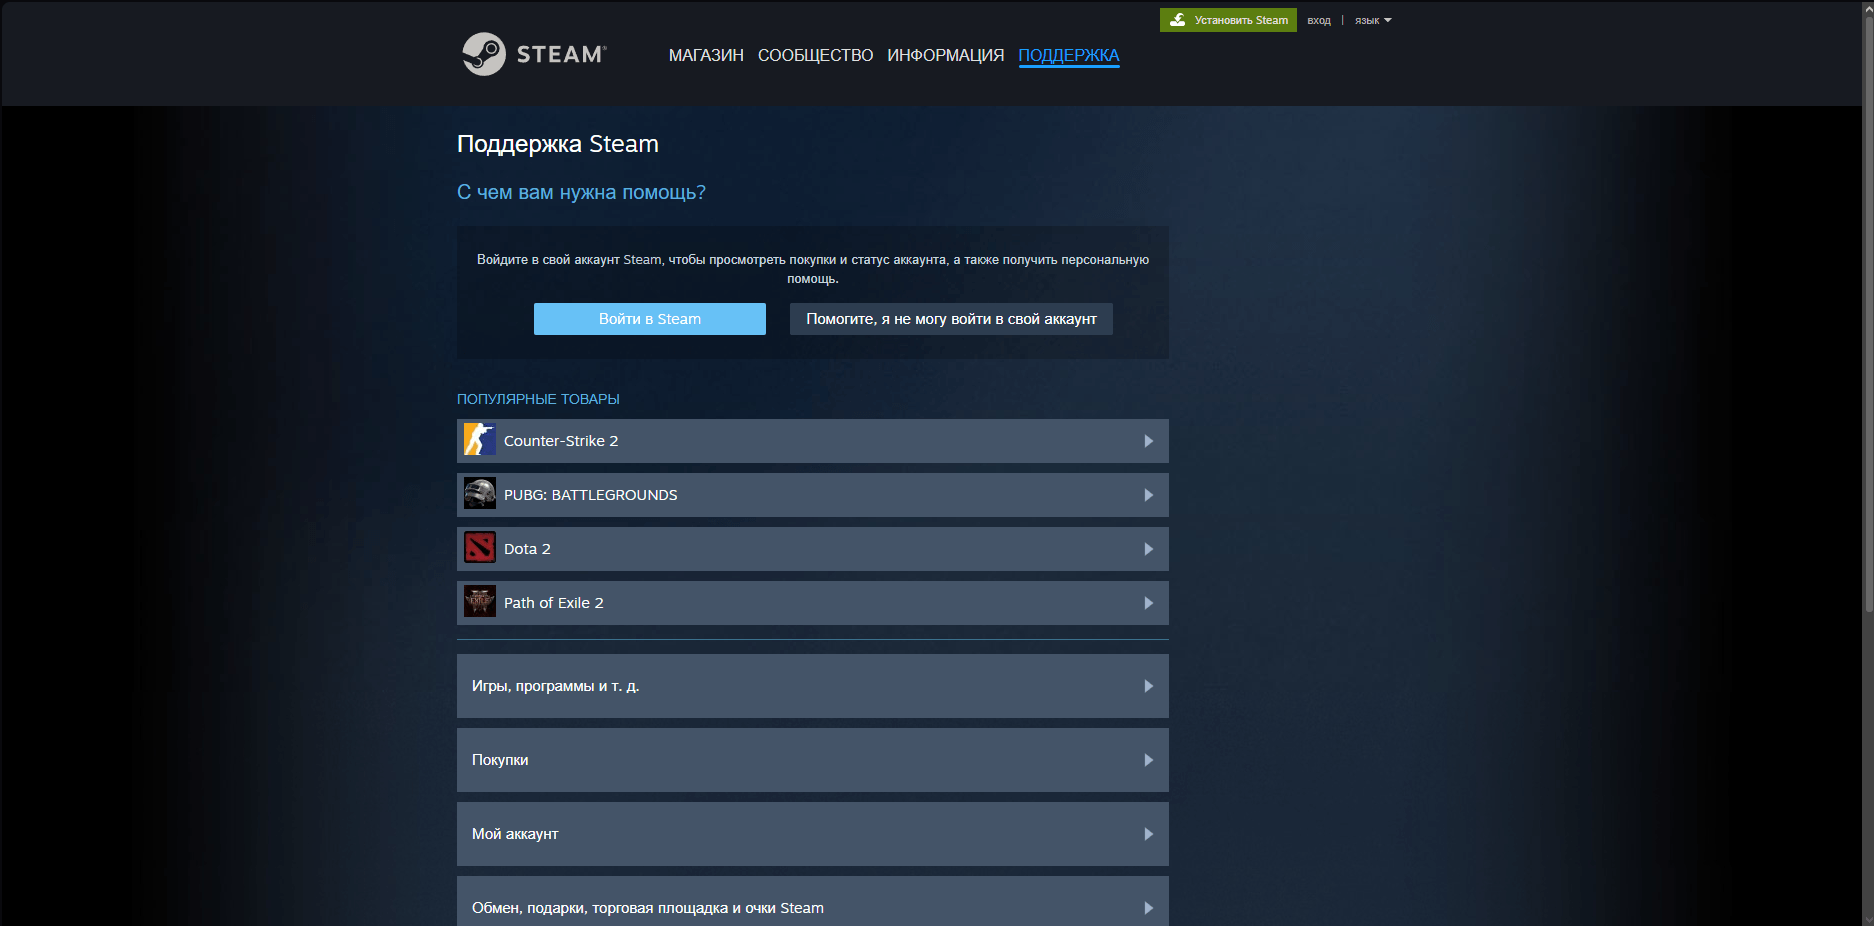Expand the Dota 2 row arrow
Viewport: 1874px width, 926px height.
pyautogui.click(x=1149, y=549)
